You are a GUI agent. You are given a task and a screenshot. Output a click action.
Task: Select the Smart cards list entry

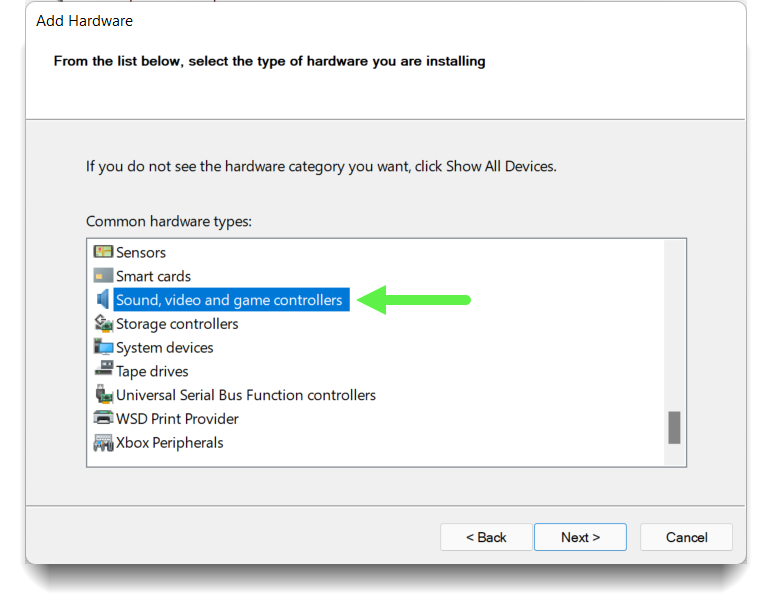[153, 276]
